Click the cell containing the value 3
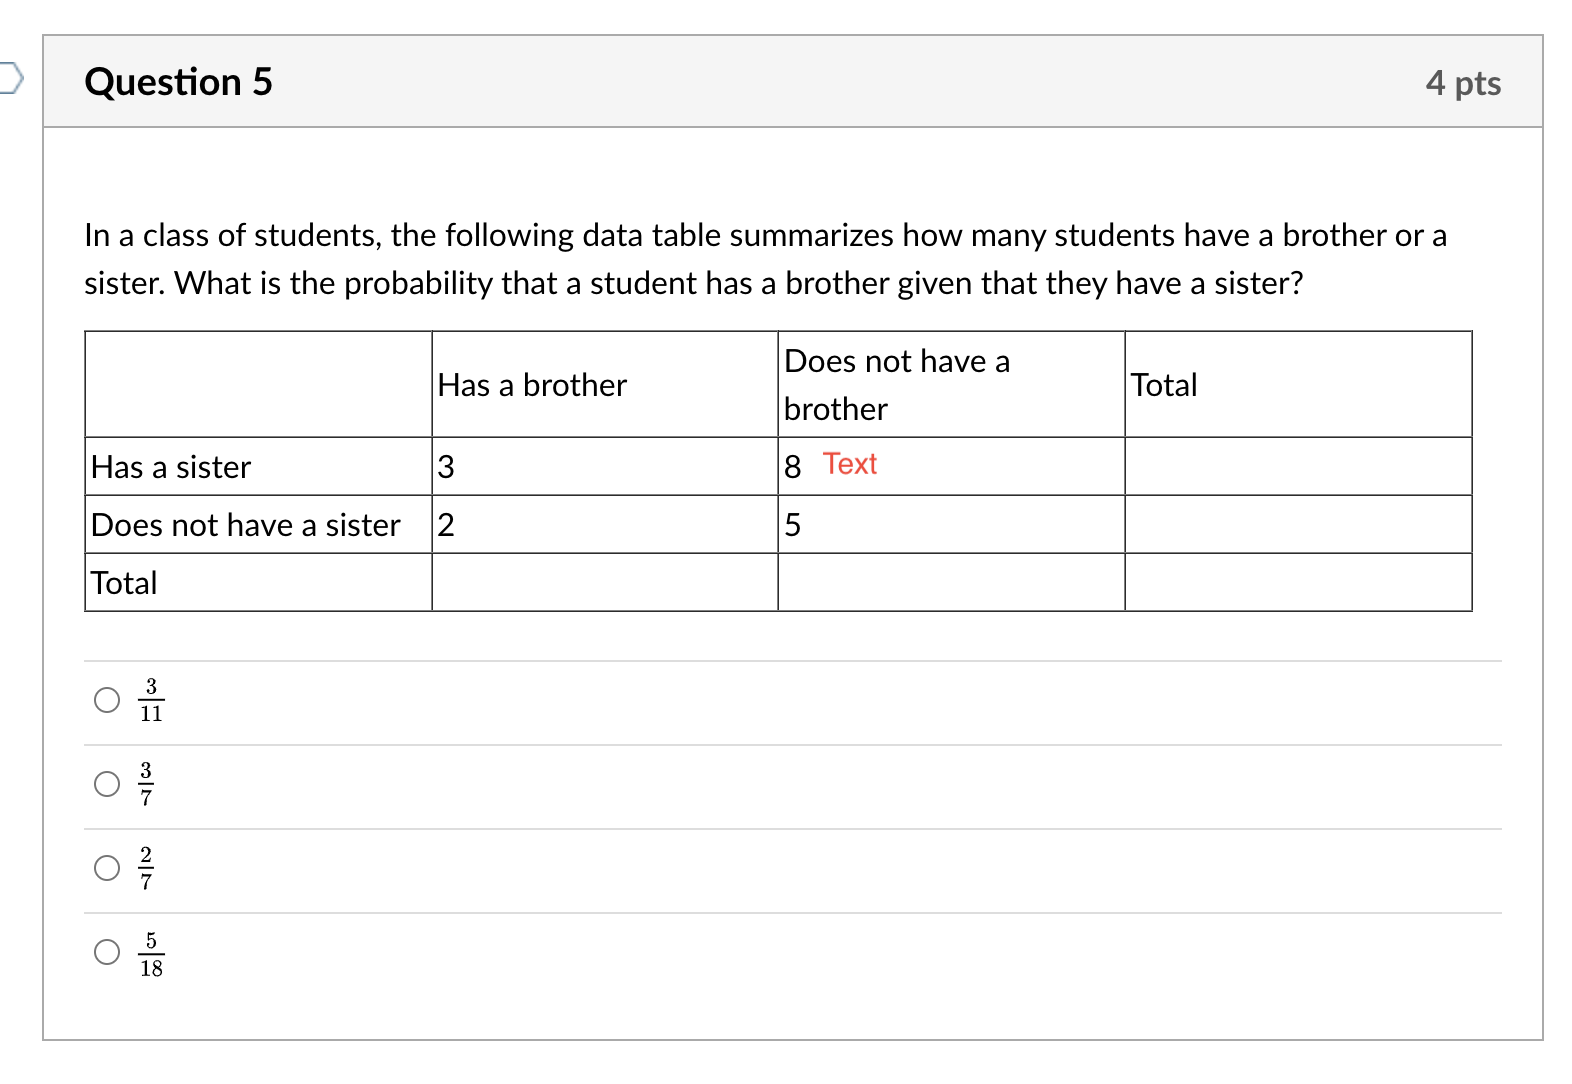The width and height of the screenshot is (1572, 1084). tap(445, 466)
